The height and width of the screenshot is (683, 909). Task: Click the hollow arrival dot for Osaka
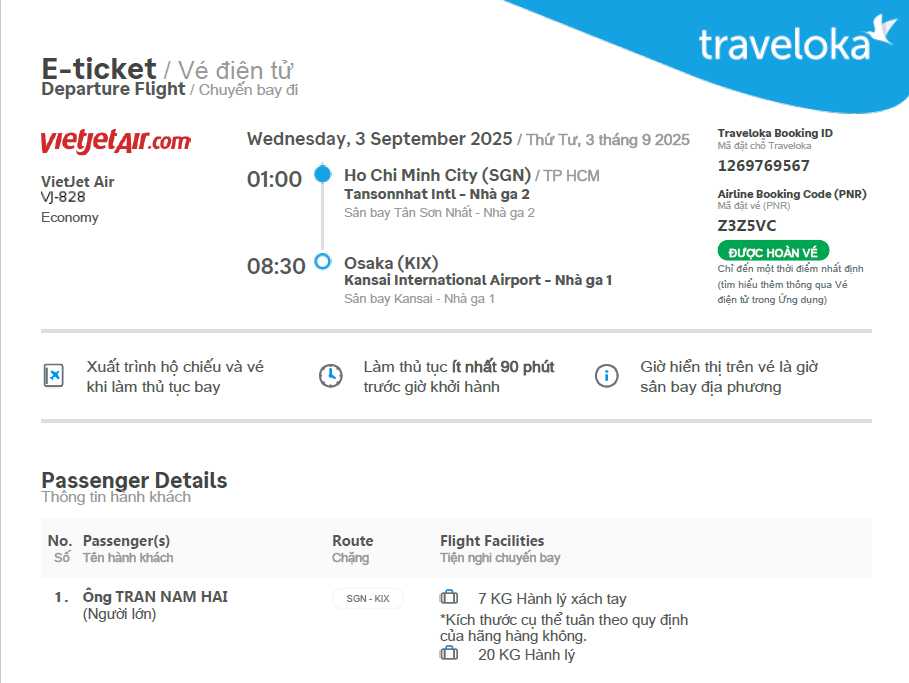click(x=322, y=262)
